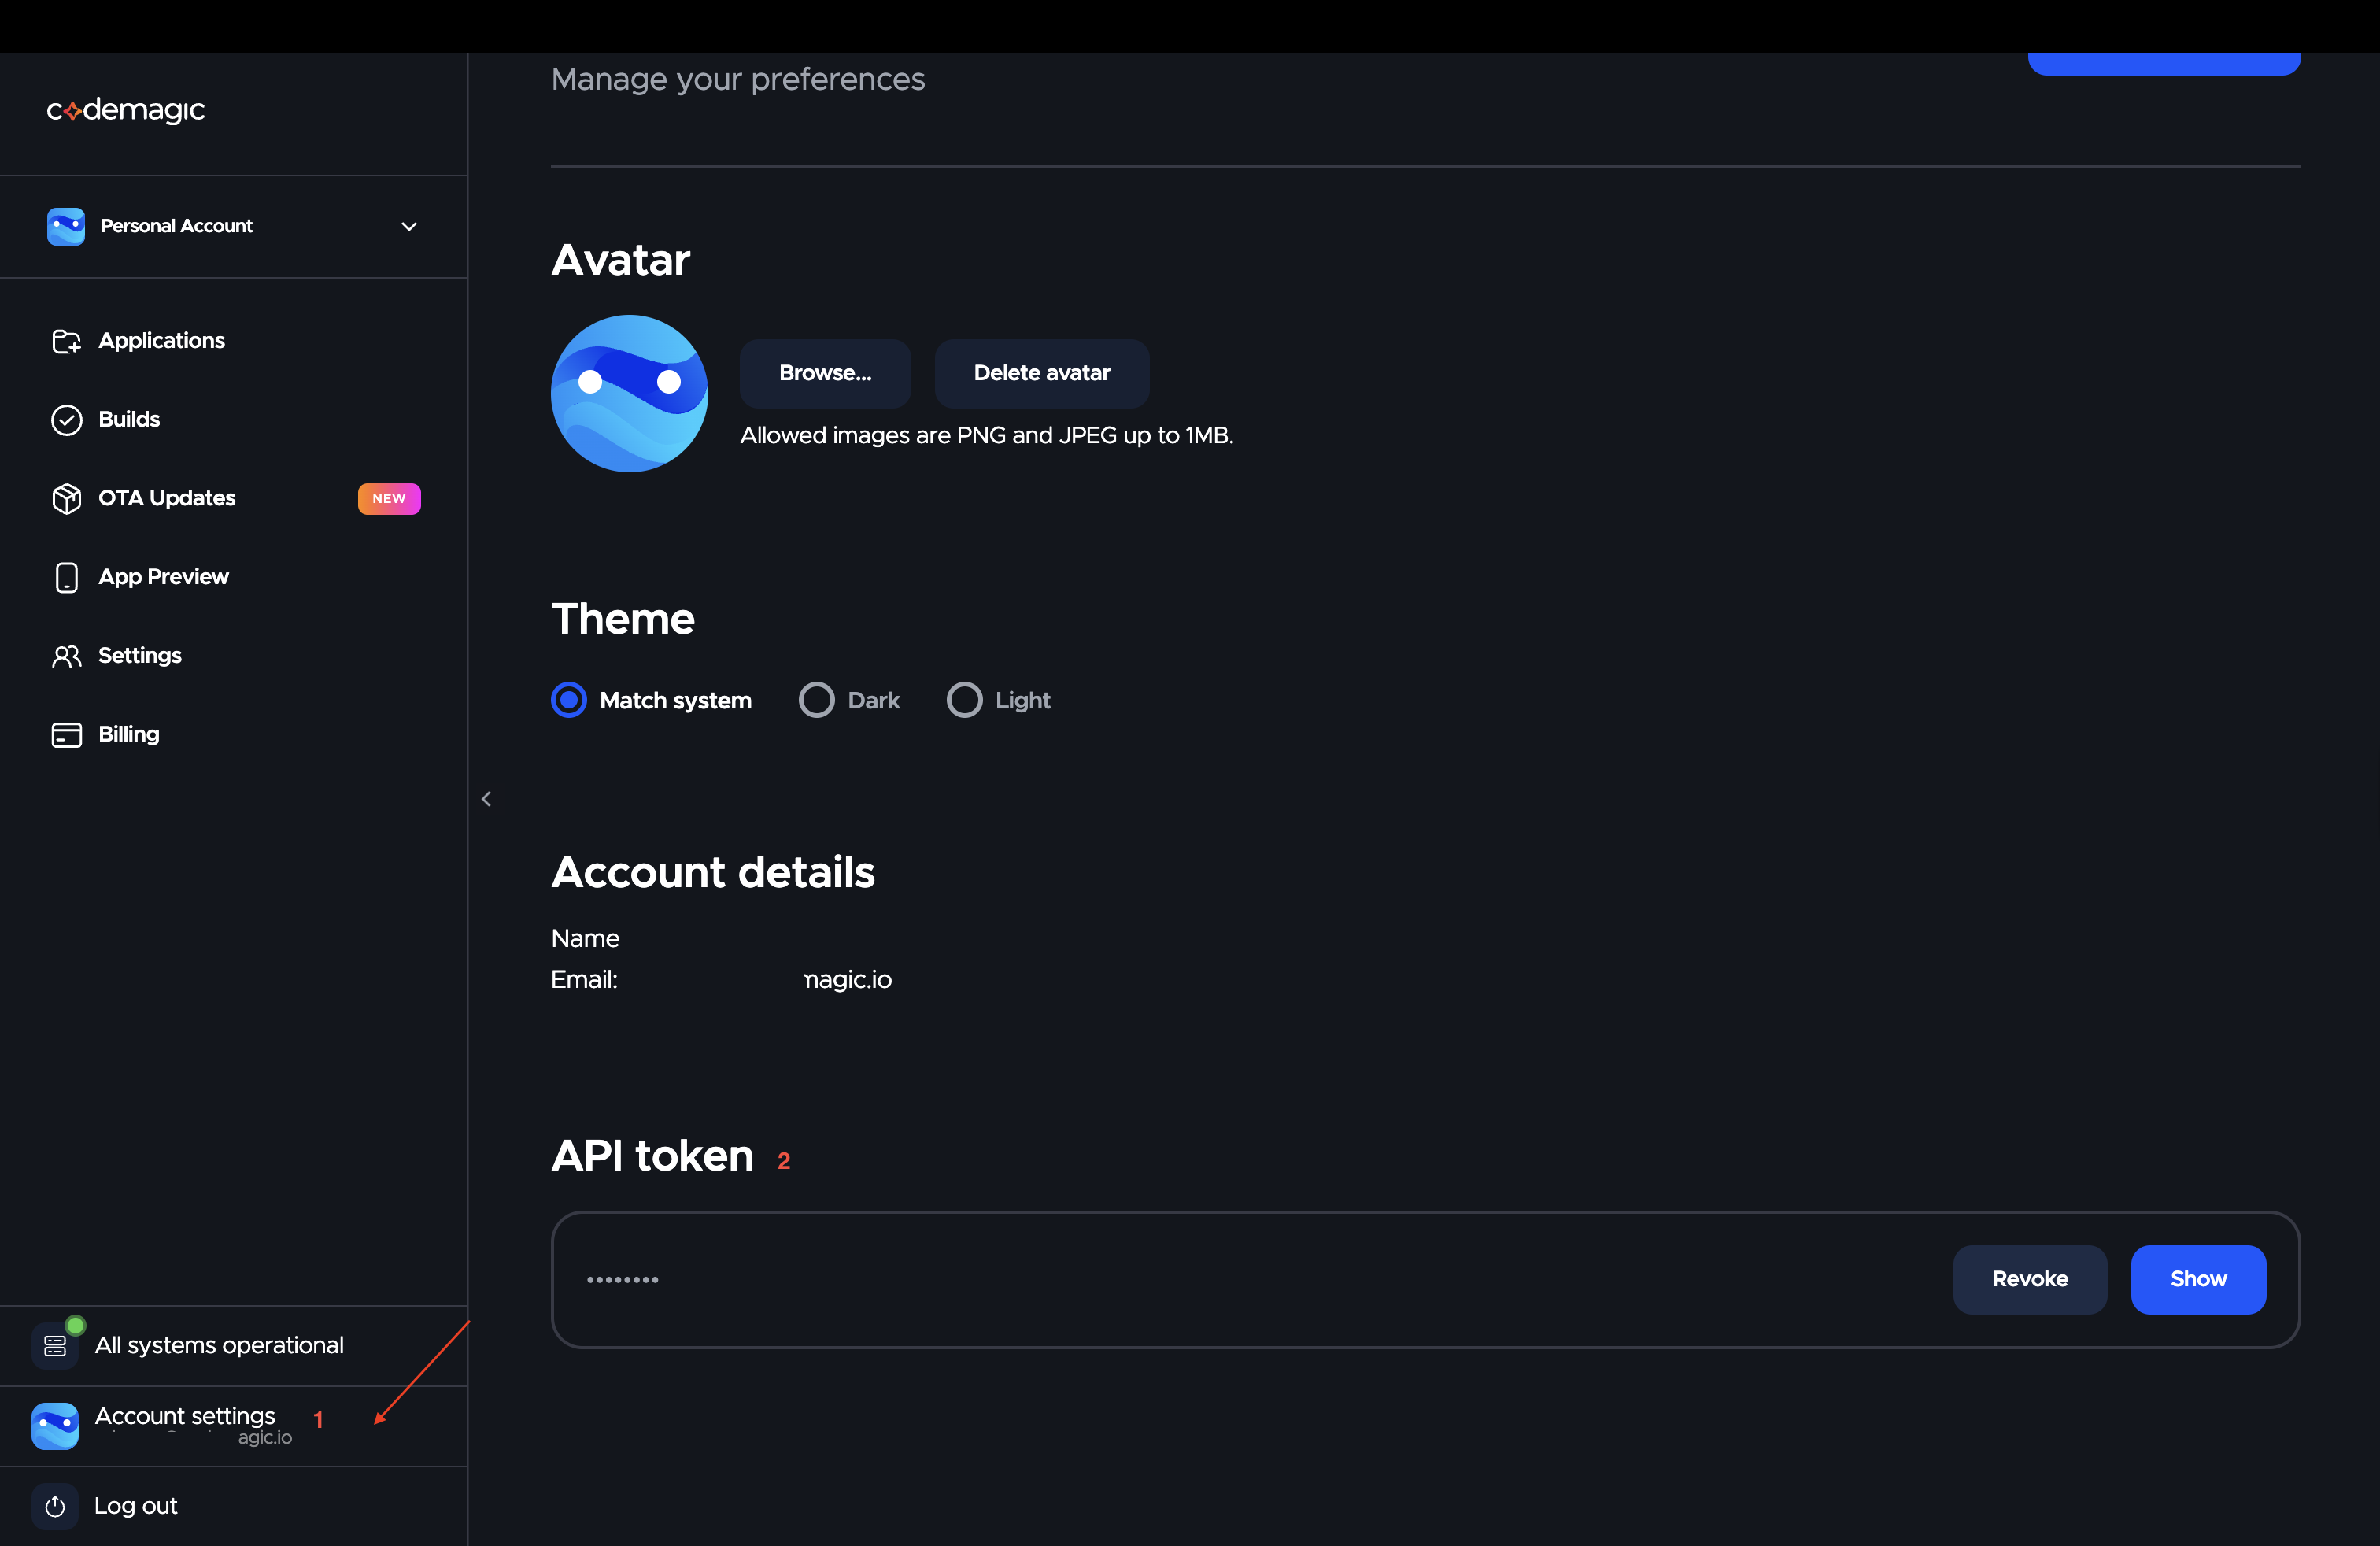The image size is (2380, 1546).
Task: Click the Builds checkmark icon
Action: tap(66, 420)
